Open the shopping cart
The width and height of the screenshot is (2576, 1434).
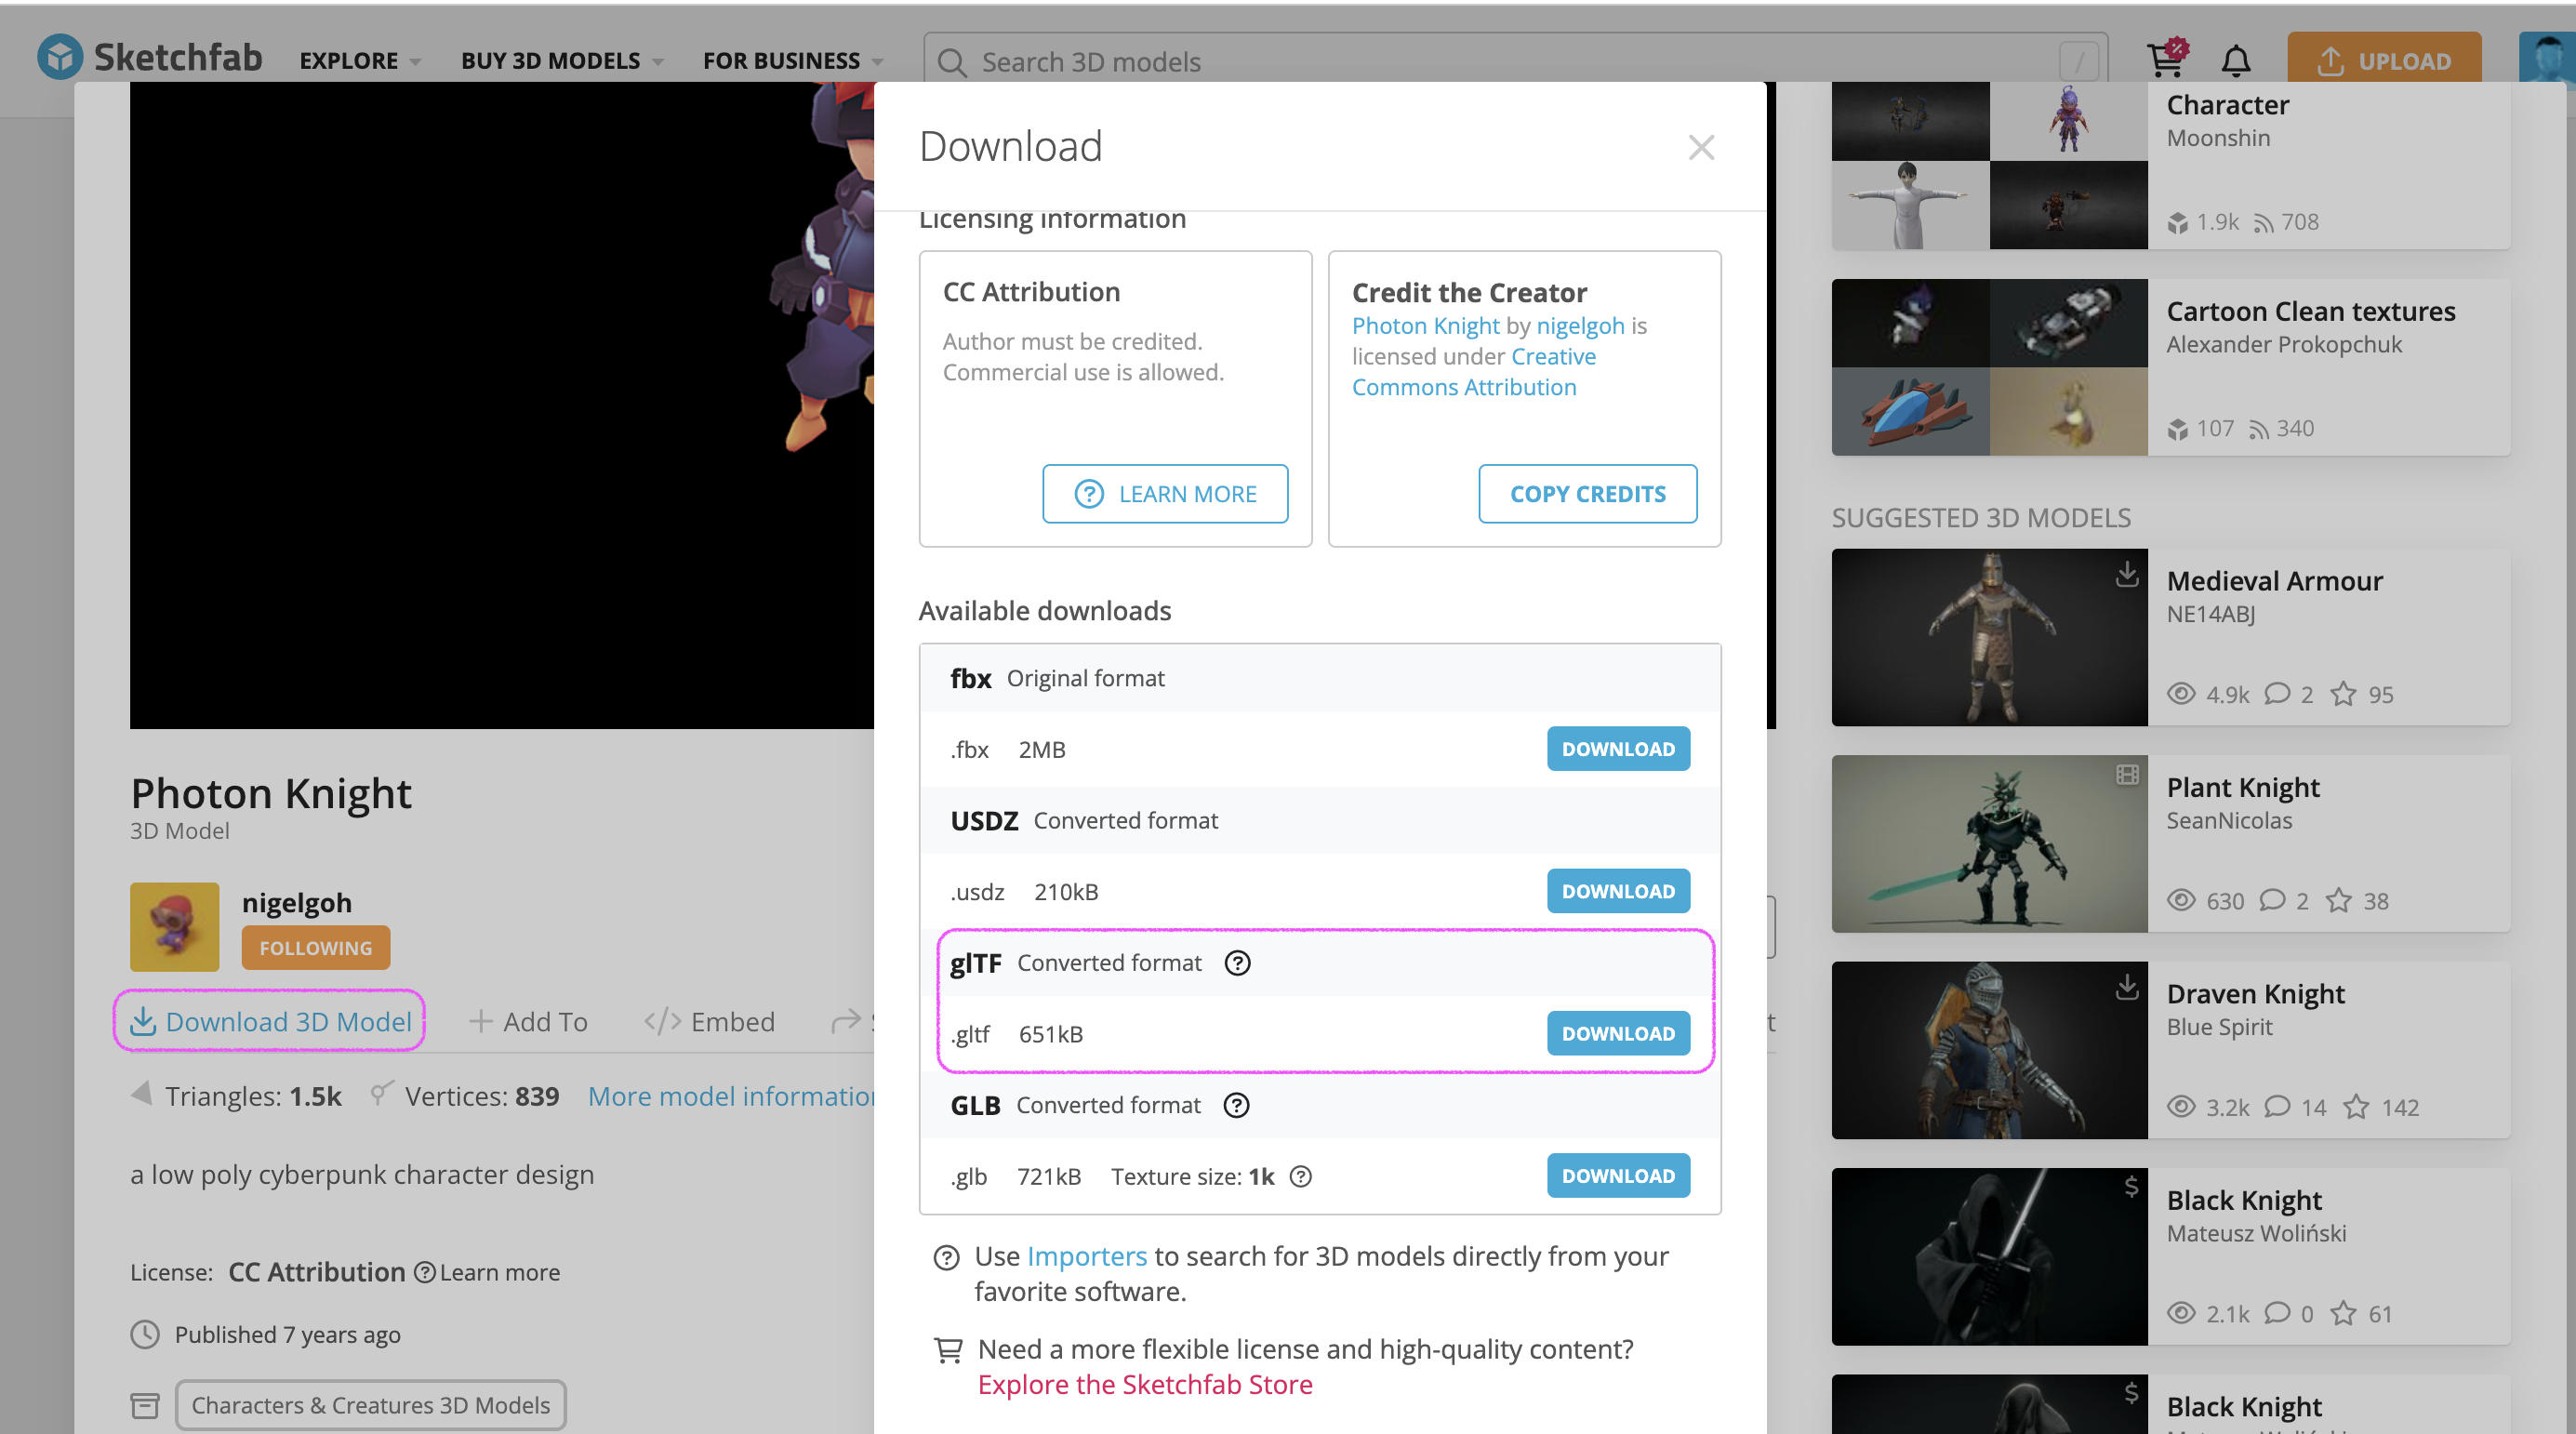(2166, 59)
